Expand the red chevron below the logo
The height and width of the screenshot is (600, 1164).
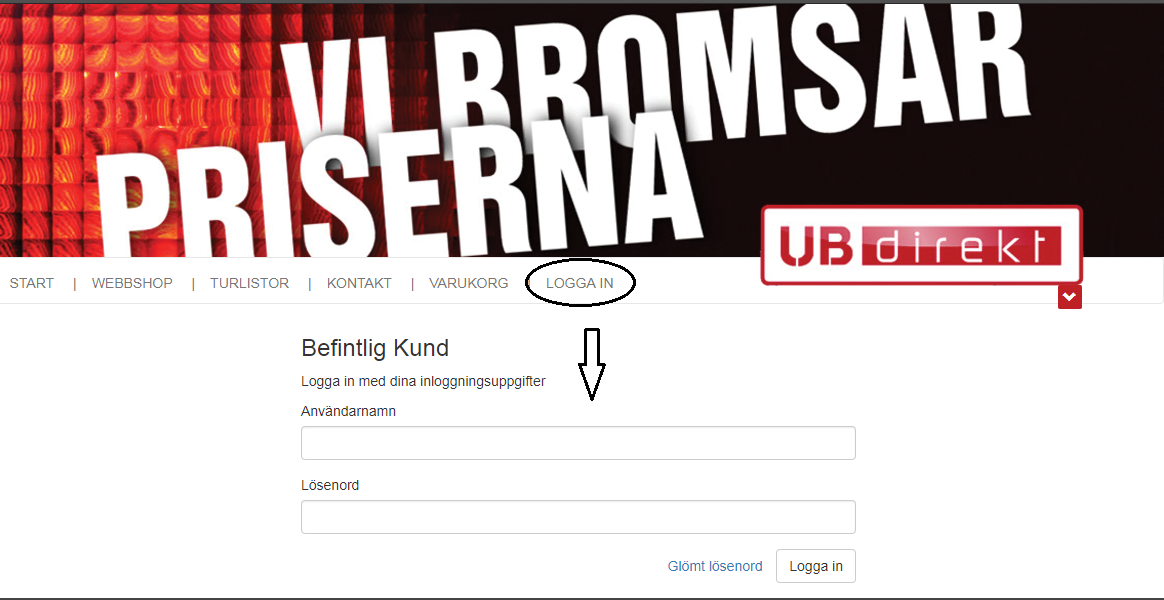(1070, 297)
